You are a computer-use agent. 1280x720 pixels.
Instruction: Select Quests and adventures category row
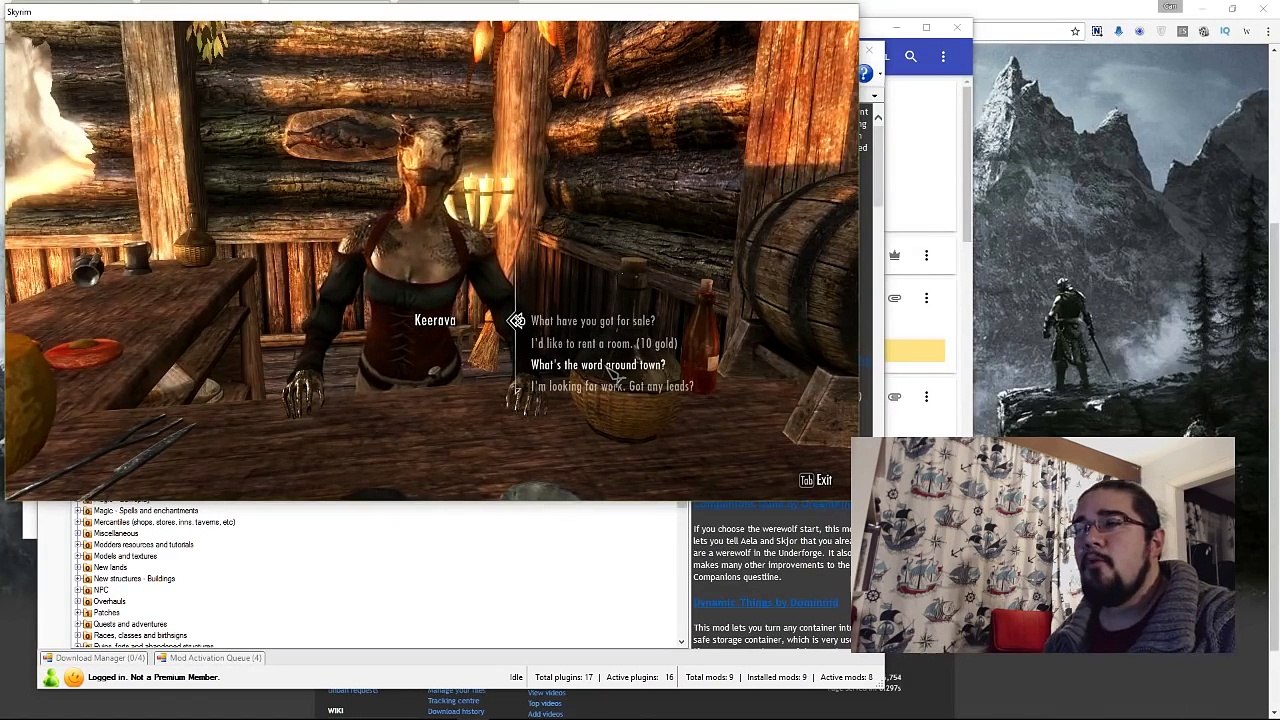click(130, 624)
